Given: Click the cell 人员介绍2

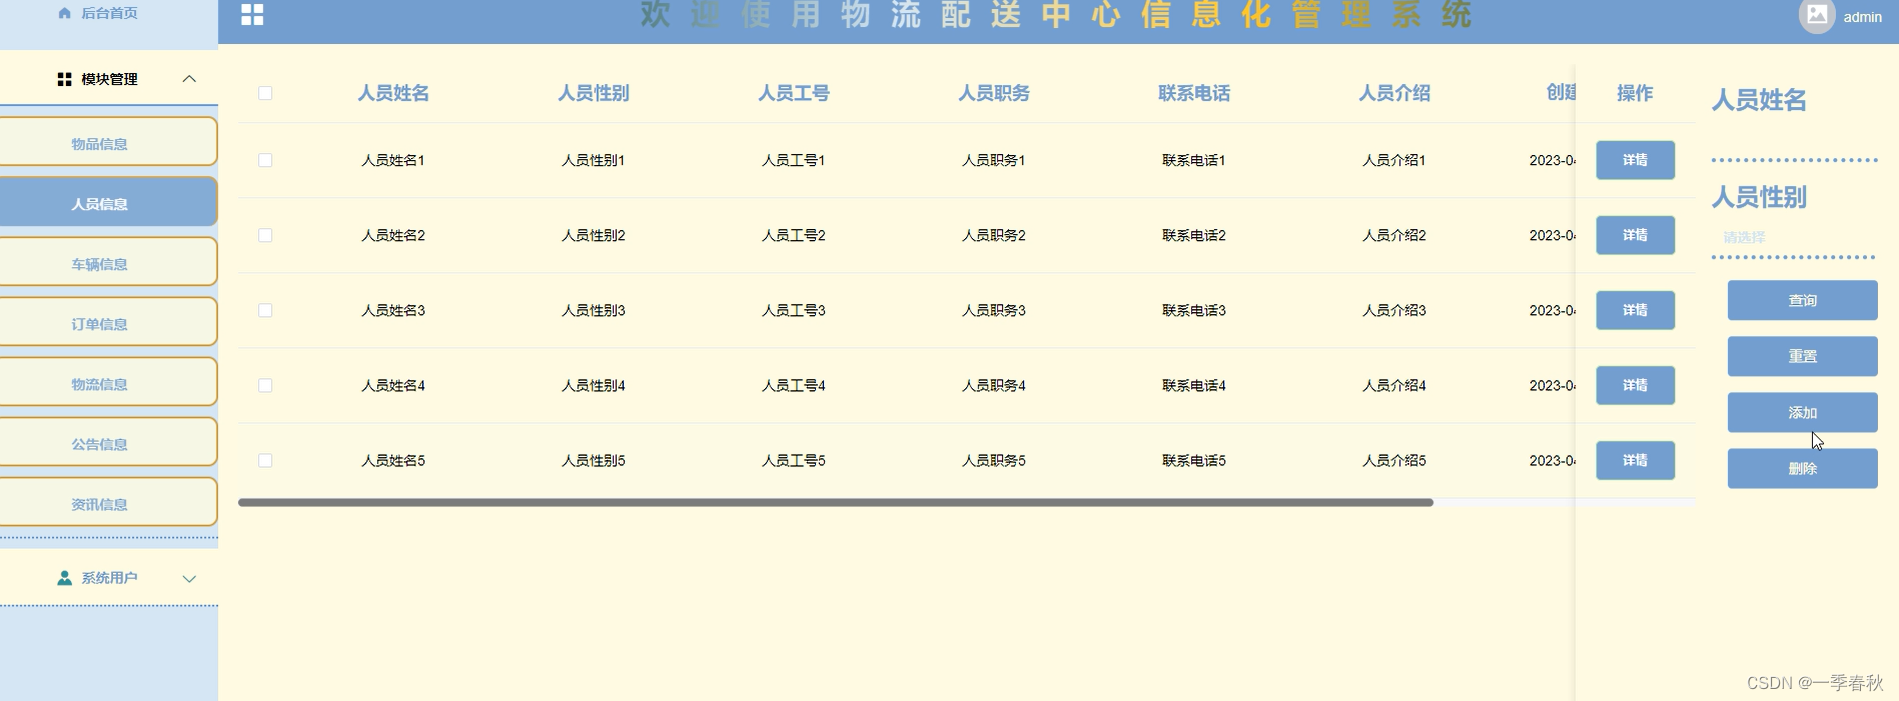Looking at the screenshot, I should (x=1393, y=235).
